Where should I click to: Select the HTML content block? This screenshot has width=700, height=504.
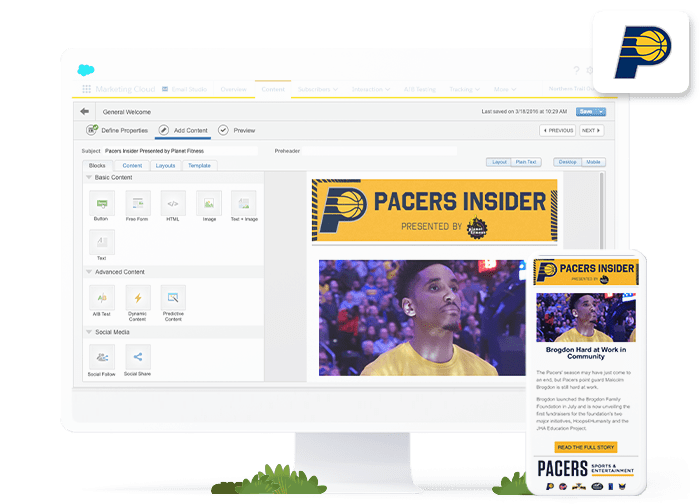(173, 204)
